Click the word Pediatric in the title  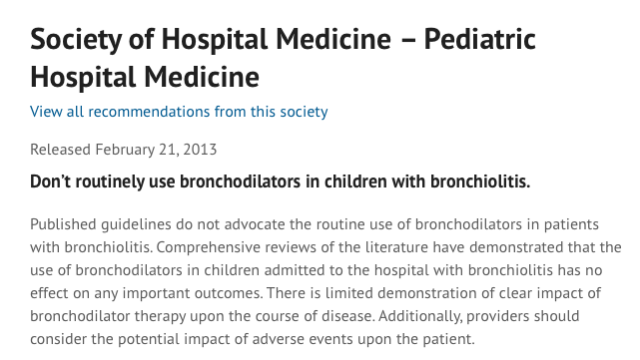click(x=480, y=39)
